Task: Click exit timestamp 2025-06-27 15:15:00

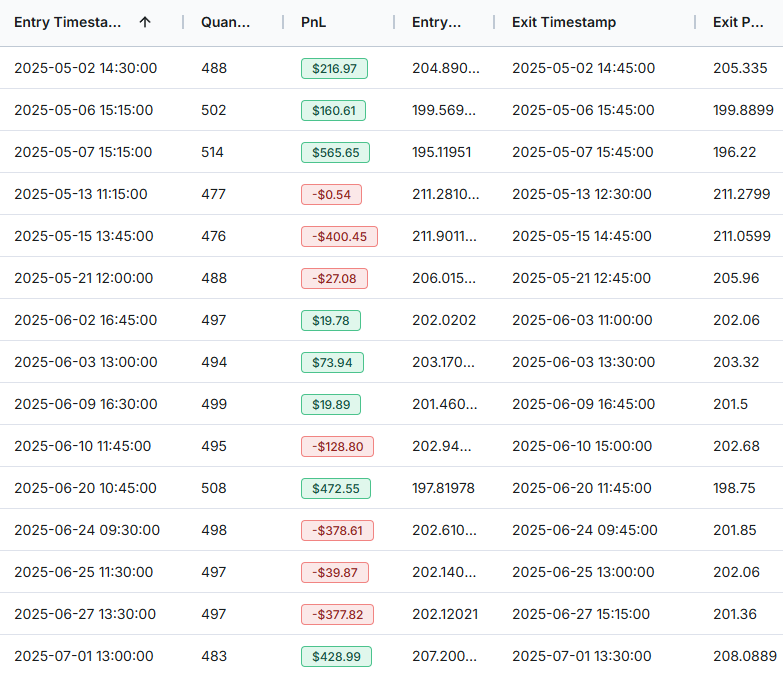Action: pos(581,613)
